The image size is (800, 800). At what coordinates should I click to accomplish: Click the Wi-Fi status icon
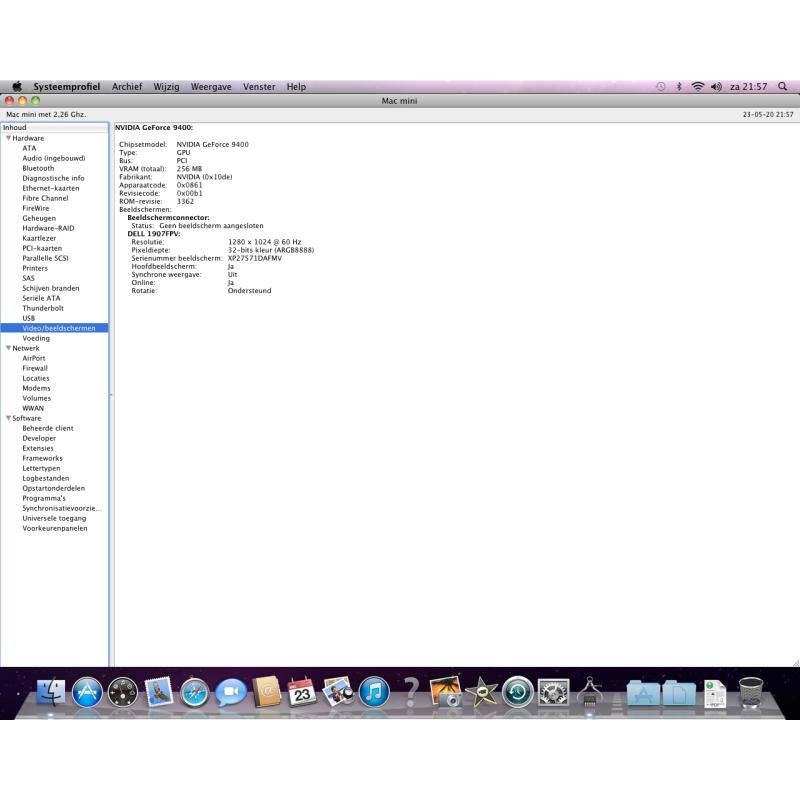point(697,86)
